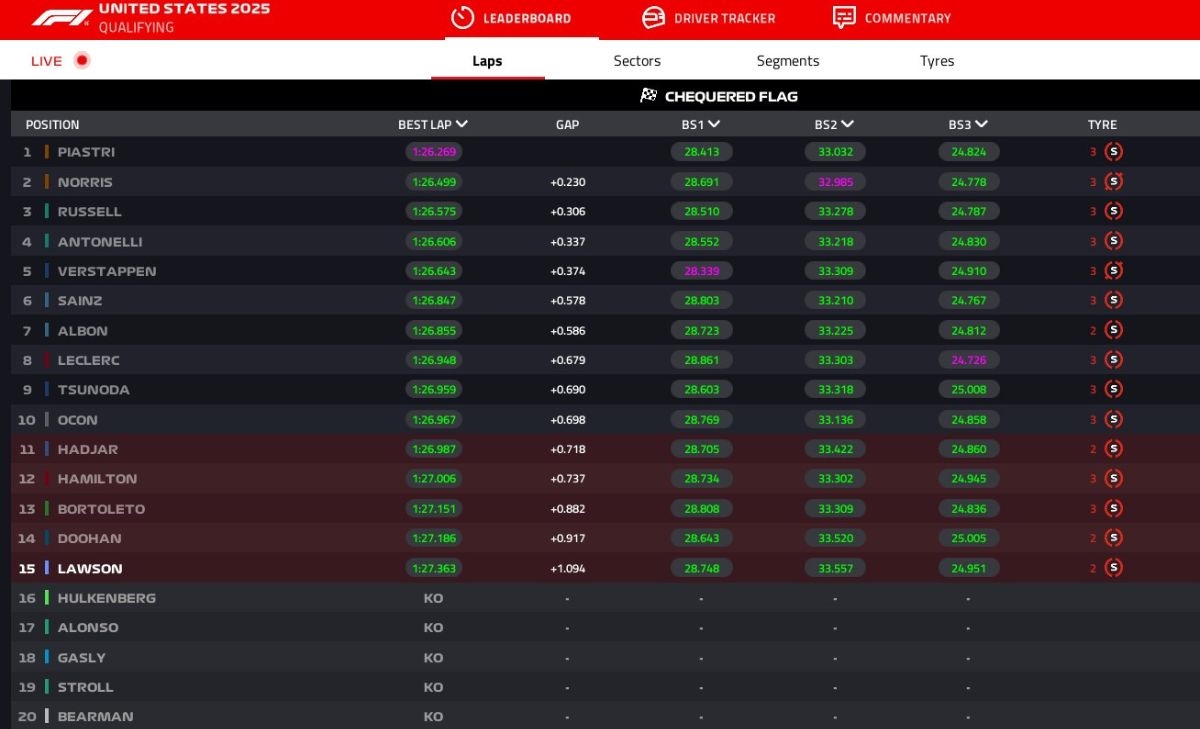Expand the BEST LAP column dropdown
Image resolution: width=1200 pixels, height=729 pixels.
click(x=461, y=124)
